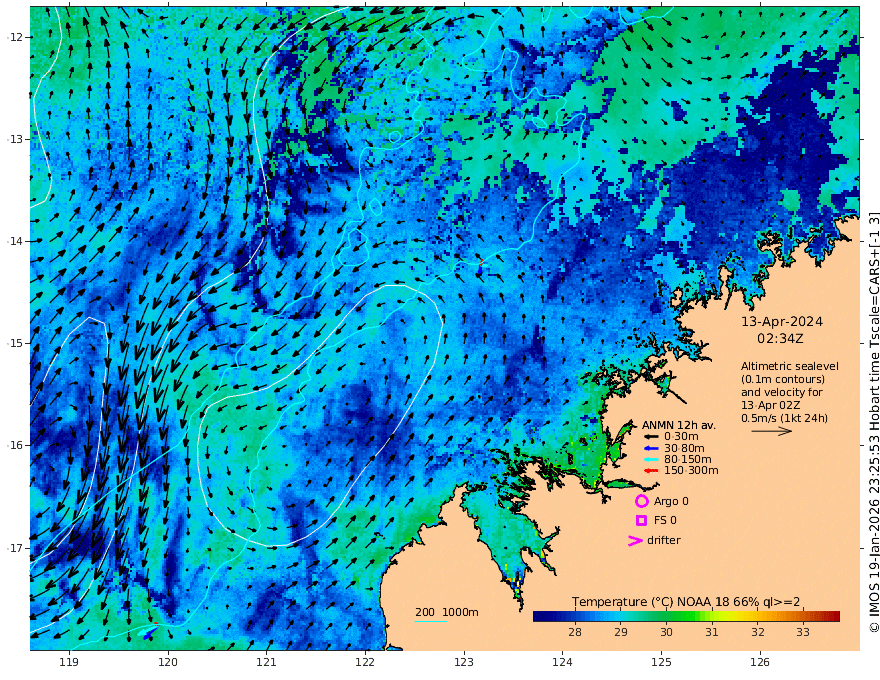The height and width of the screenshot is (680, 880).
Task: Click the magenta drifter marker symbol
Action: pyautogui.click(x=635, y=540)
